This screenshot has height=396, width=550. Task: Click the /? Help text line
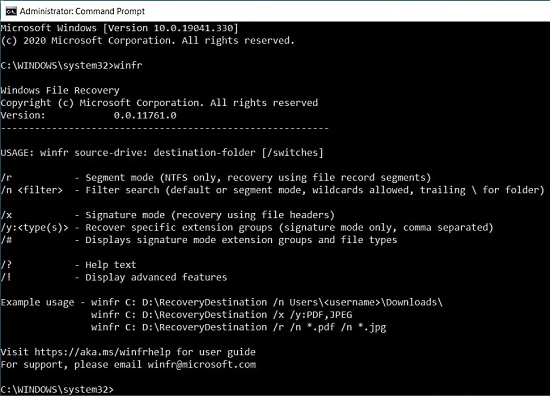68,265
